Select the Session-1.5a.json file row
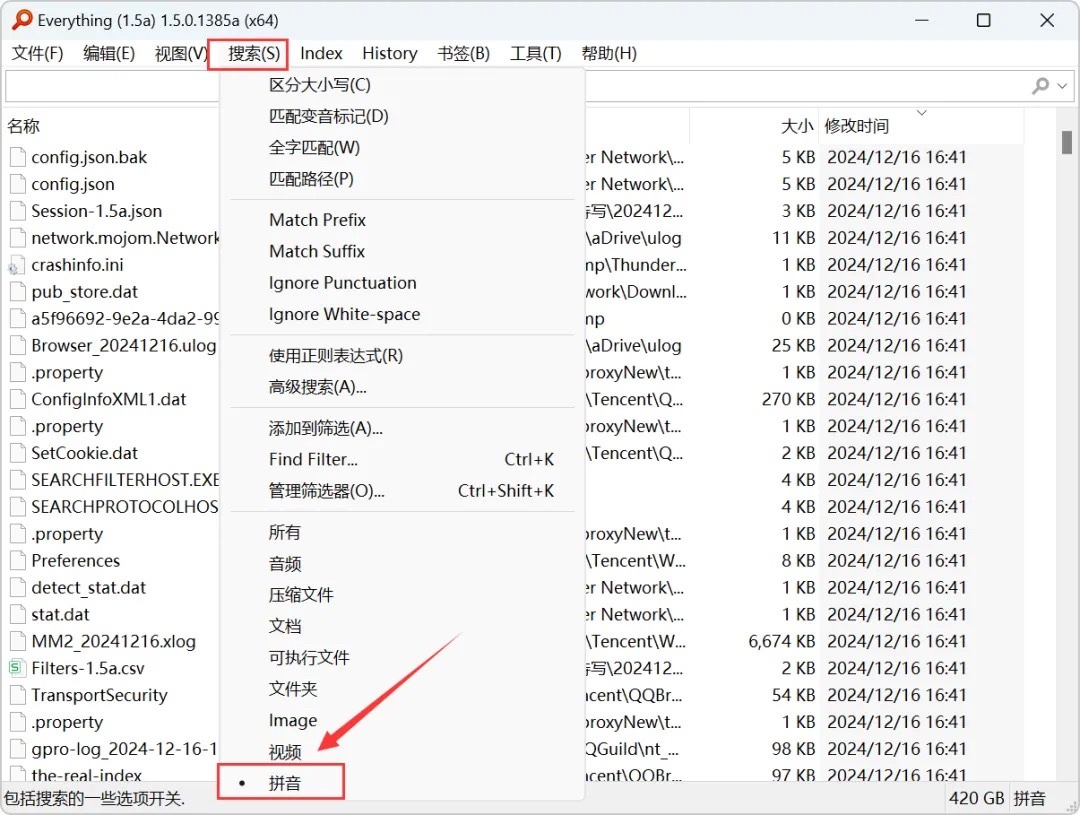This screenshot has height=815, width=1080. 96,211
